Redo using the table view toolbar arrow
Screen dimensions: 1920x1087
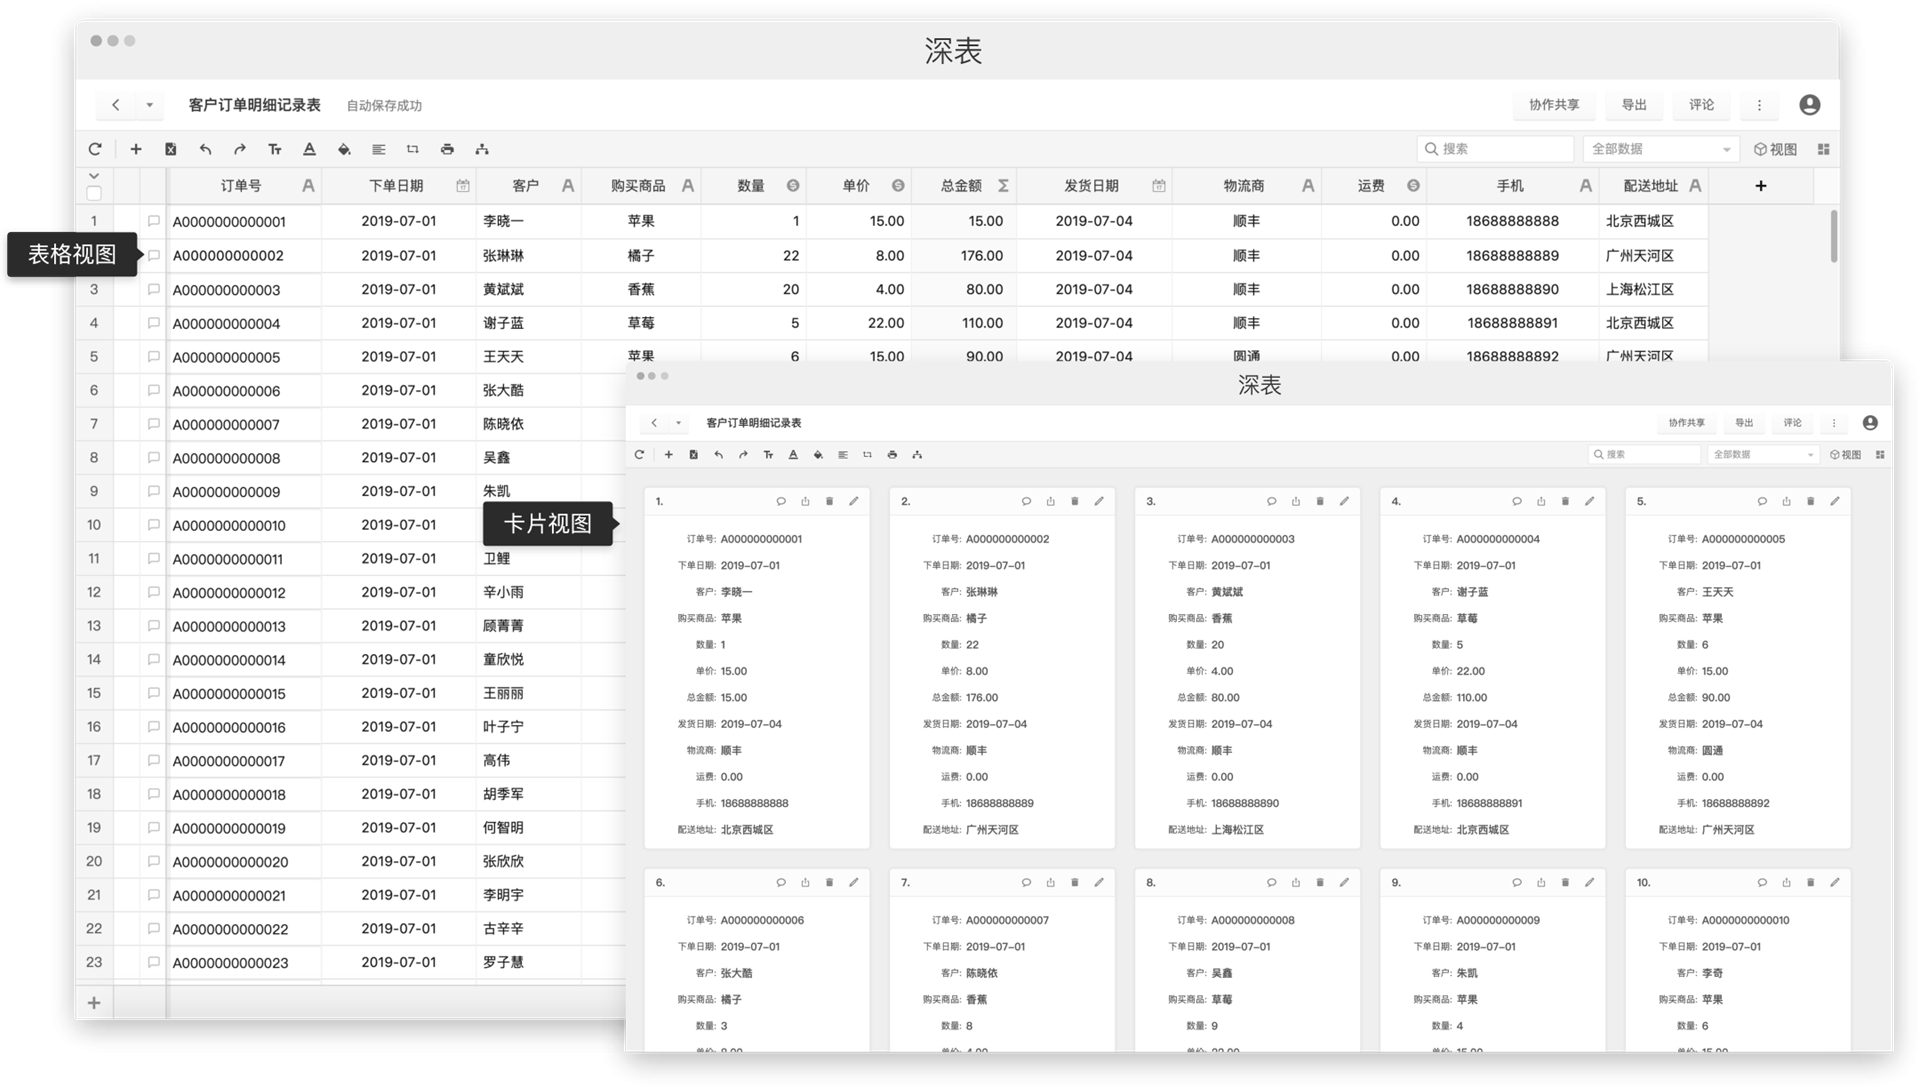point(240,149)
